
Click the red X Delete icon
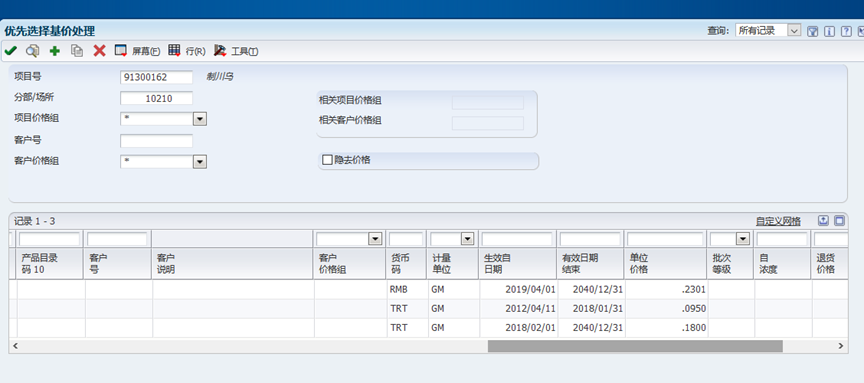click(99, 51)
